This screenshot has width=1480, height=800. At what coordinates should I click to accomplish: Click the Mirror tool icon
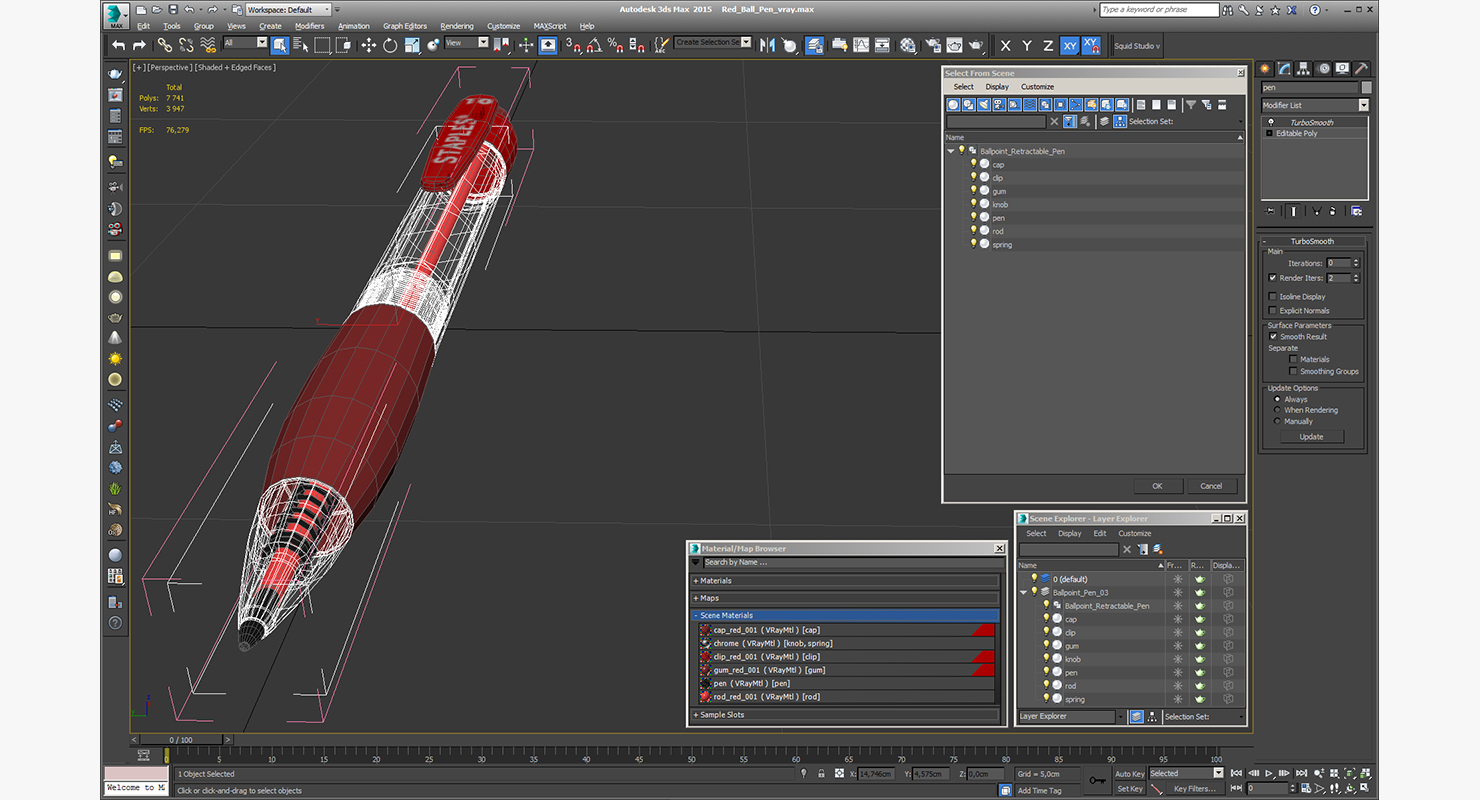point(768,45)
